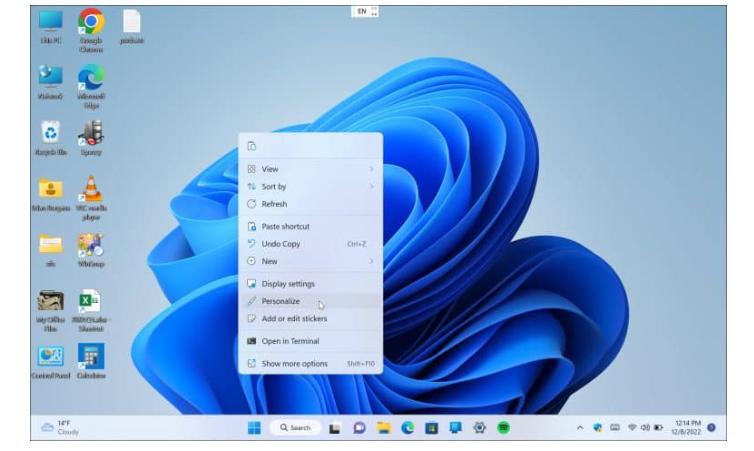
Task: Click the paste icon atop context menu
Action: click(x=251, y=146)
